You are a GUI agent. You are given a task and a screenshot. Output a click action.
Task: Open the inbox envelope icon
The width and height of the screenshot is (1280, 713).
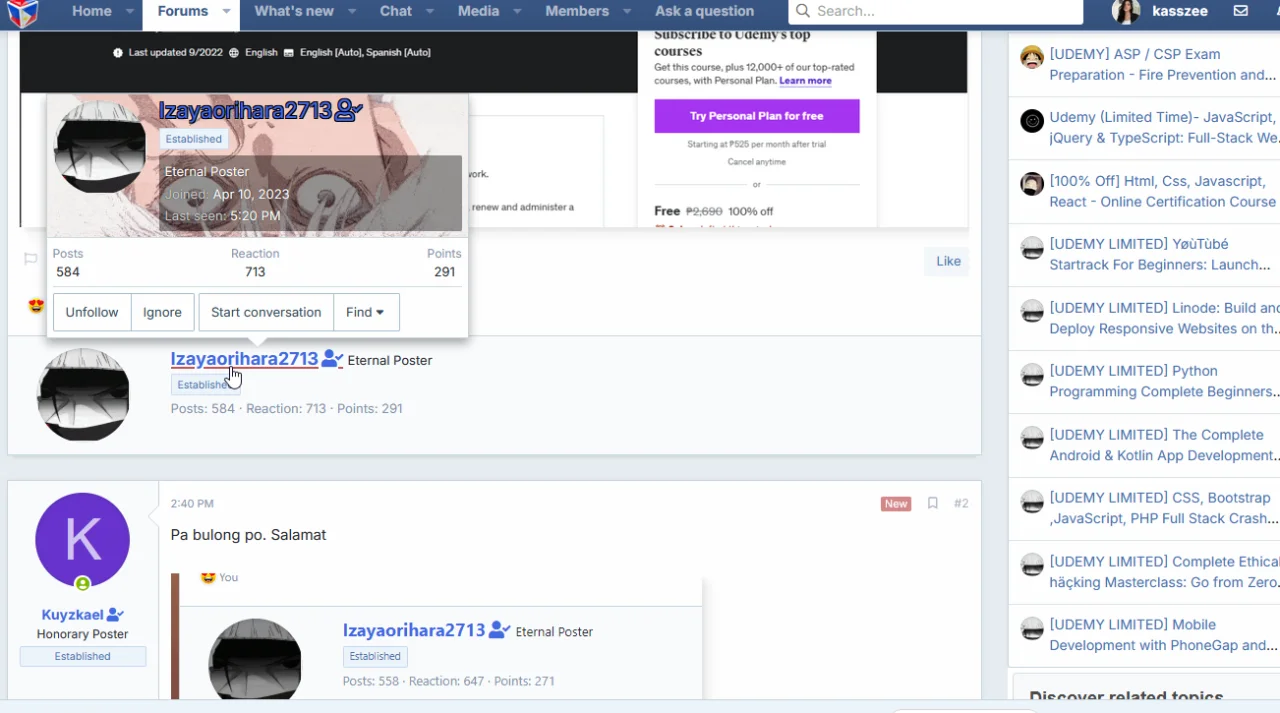click(x=1240, y=11)
